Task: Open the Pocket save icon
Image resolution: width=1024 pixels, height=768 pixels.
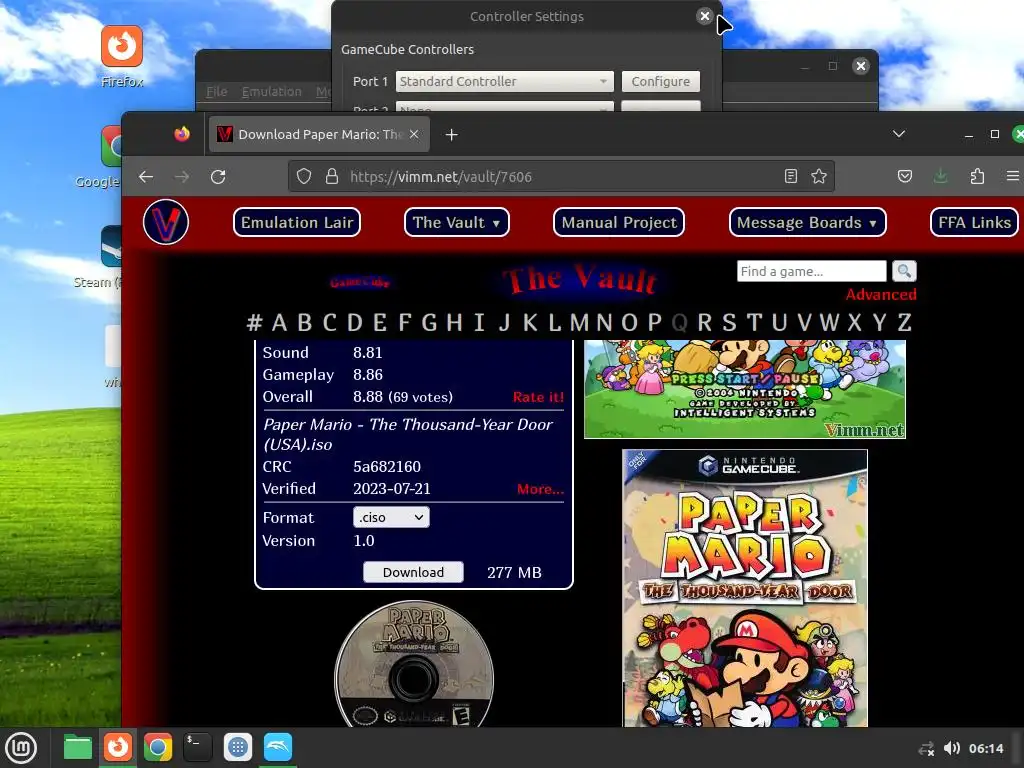Action: [904, 176]
